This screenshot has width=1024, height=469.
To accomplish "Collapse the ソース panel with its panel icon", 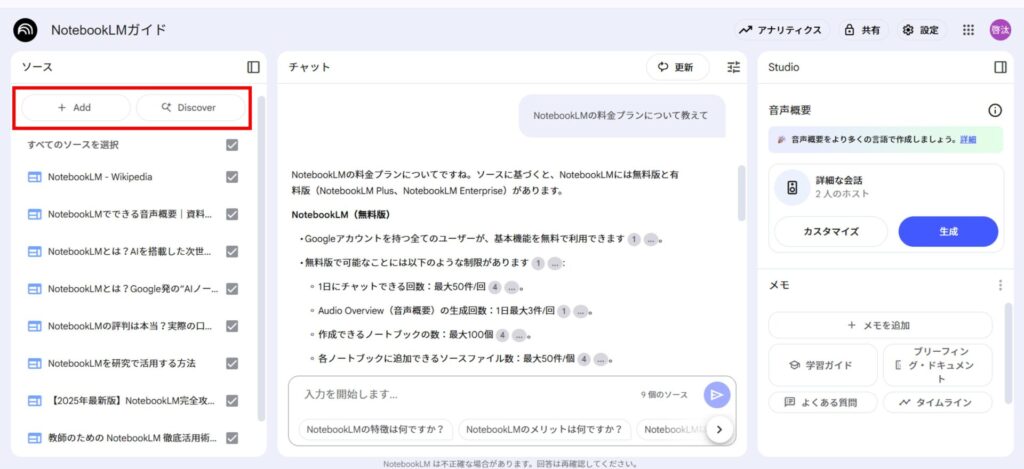I will pyautogui.click(x=253, y=67).
